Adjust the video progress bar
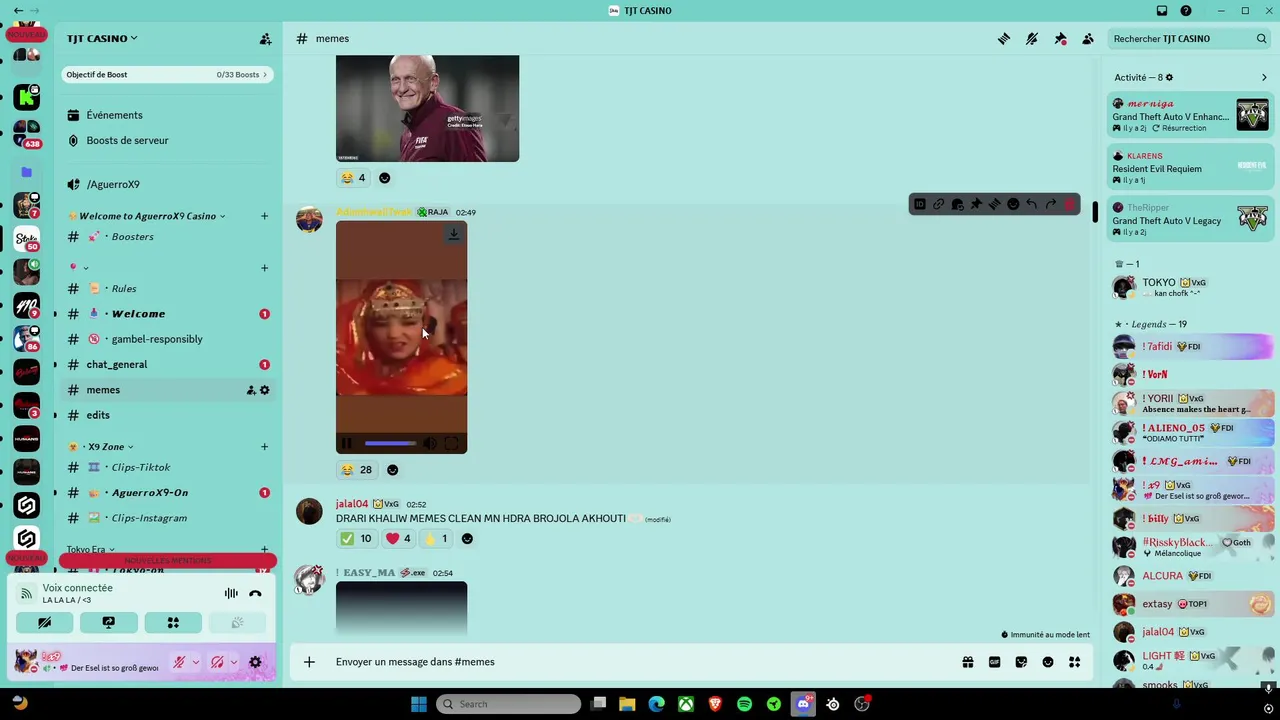1280x720 pixels. point(390,443)
